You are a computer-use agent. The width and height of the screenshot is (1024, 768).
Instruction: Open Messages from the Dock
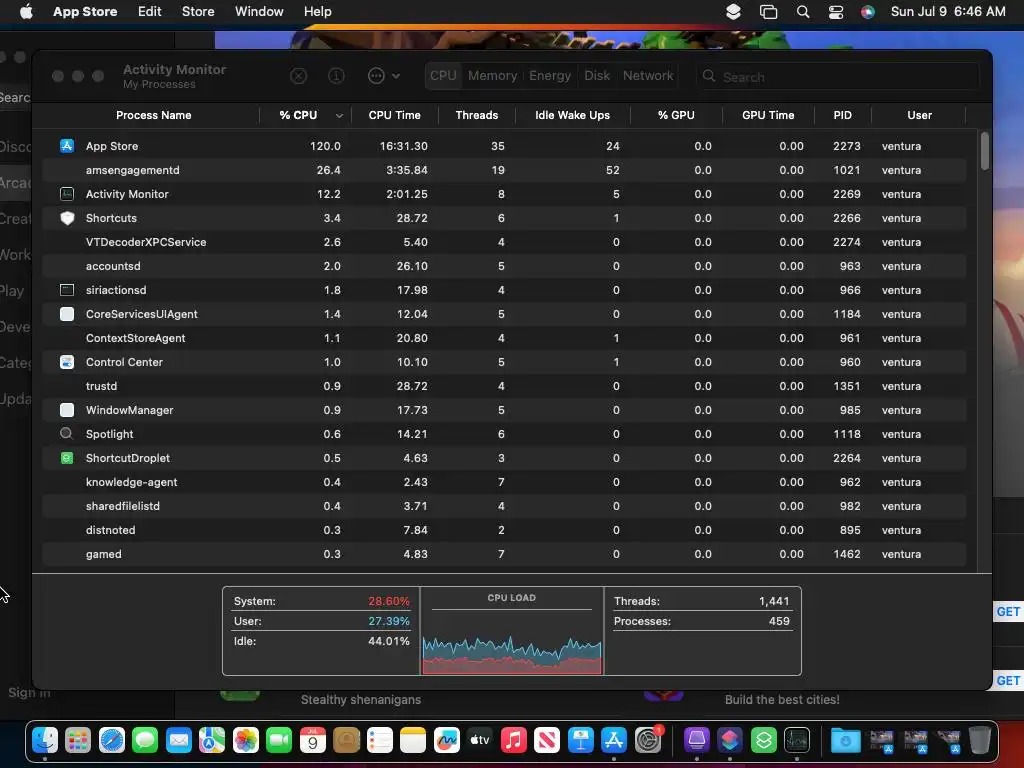pos(145,740)
